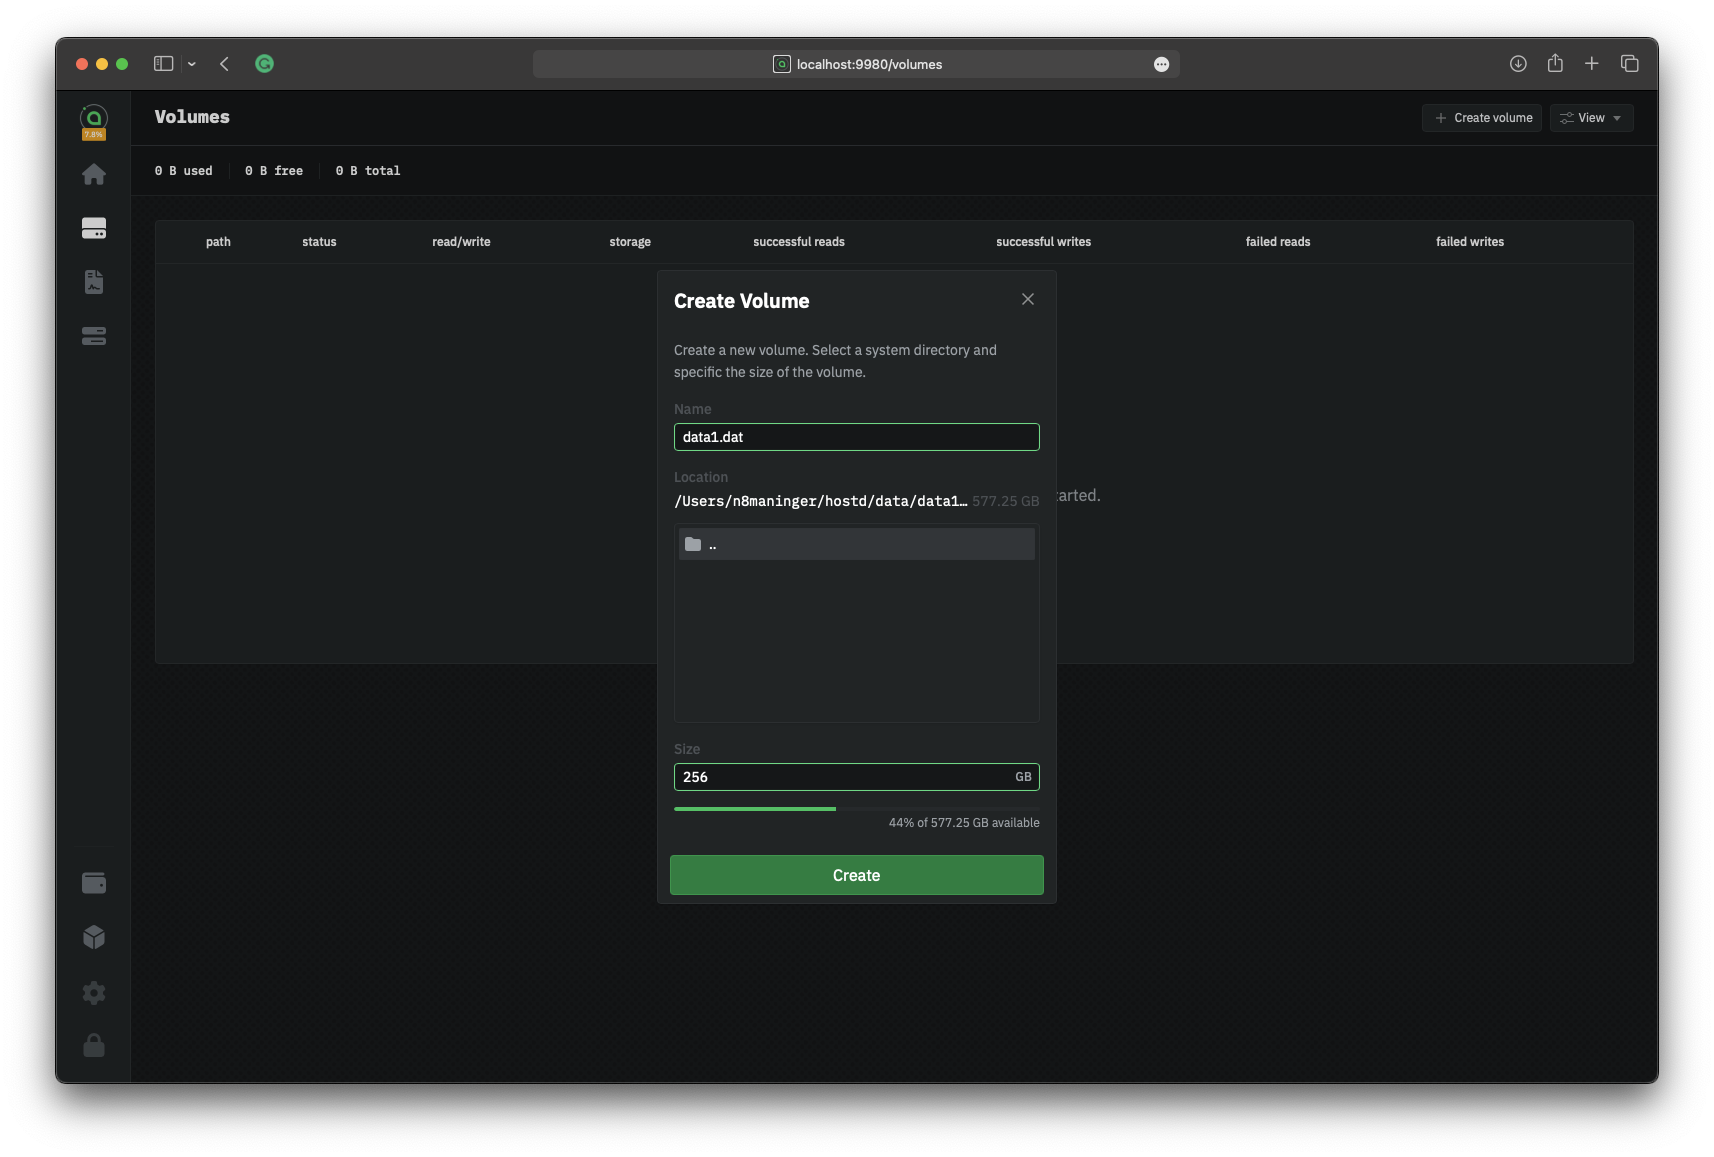Click the Size field showing 256
The width and height of the screenshot is (1714, 1157).
pyautogui.click(x=845, y=777)
